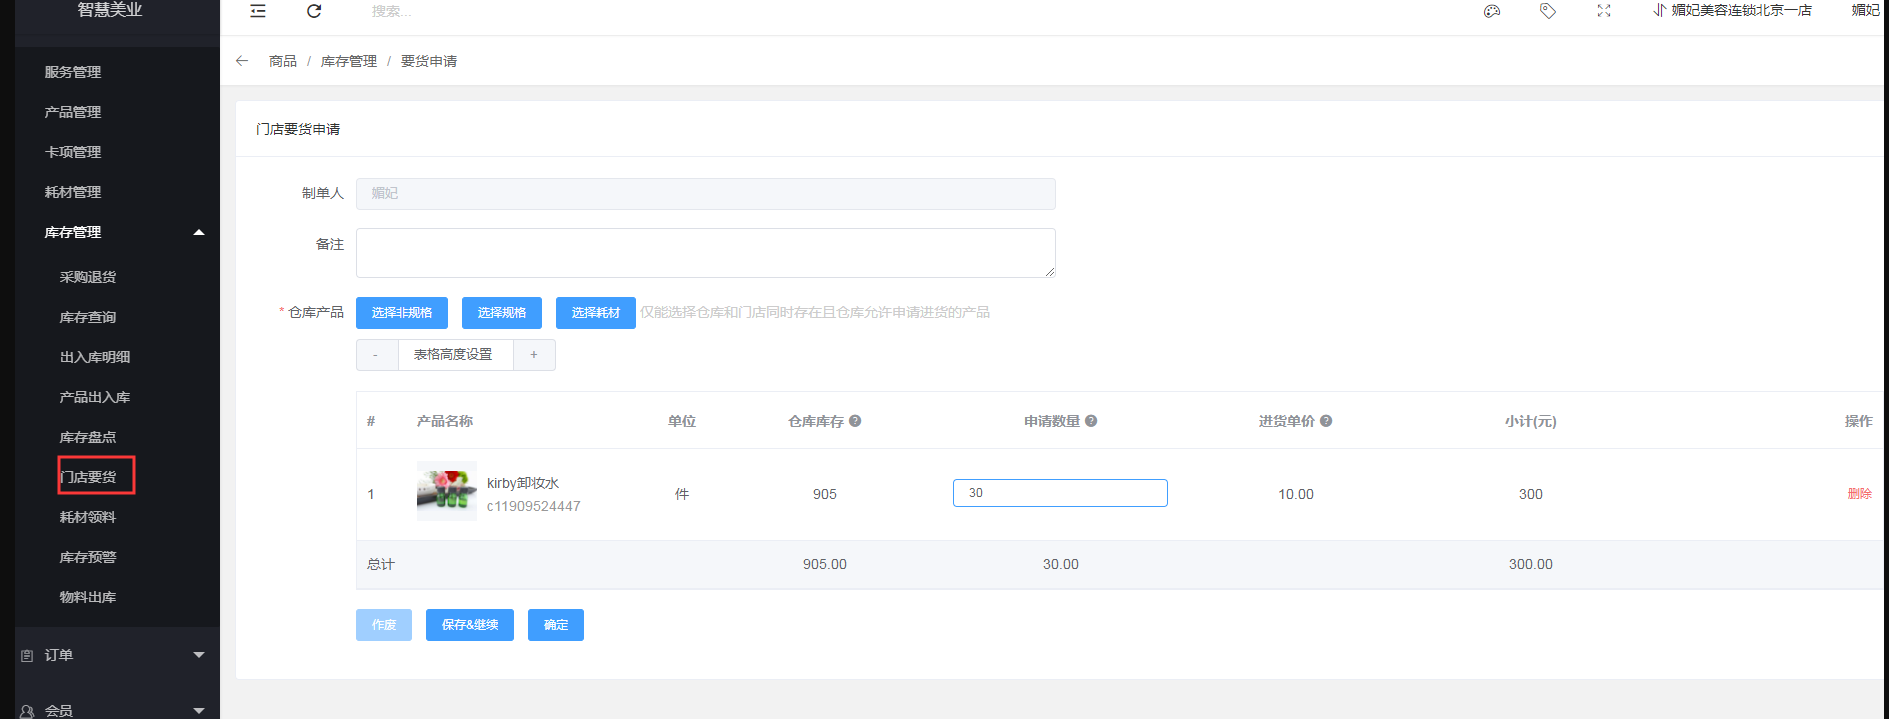This screenshot has height=719, width=1889.
Task: Click the 仓库库存 value 905
Action: tap(825, 494)
